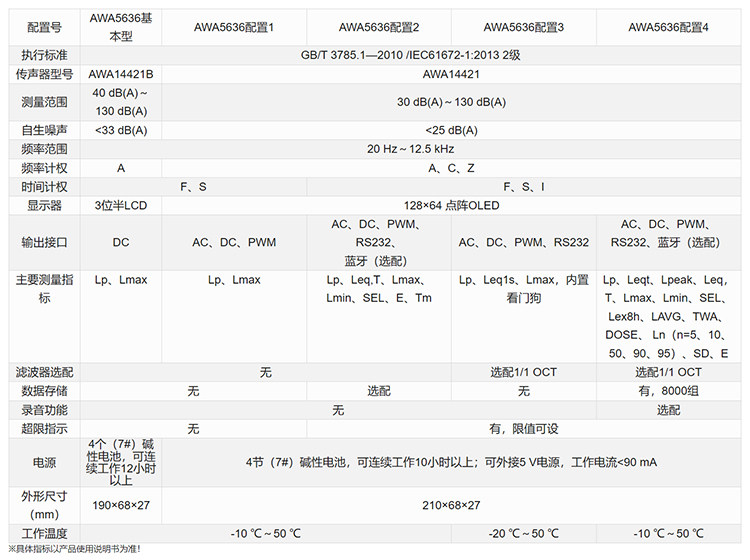The image size is (750, 560).
Task: Click the 时间计权 row label
Action: pyautogui.click(x=44, y=187)
